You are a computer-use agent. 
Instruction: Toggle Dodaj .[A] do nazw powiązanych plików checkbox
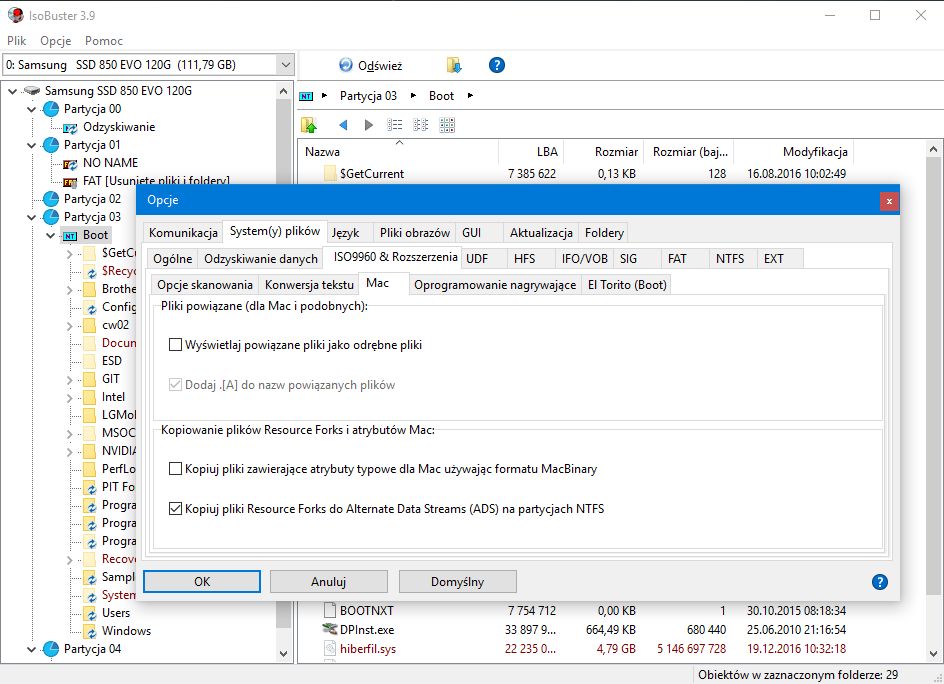tap(175, 385)
